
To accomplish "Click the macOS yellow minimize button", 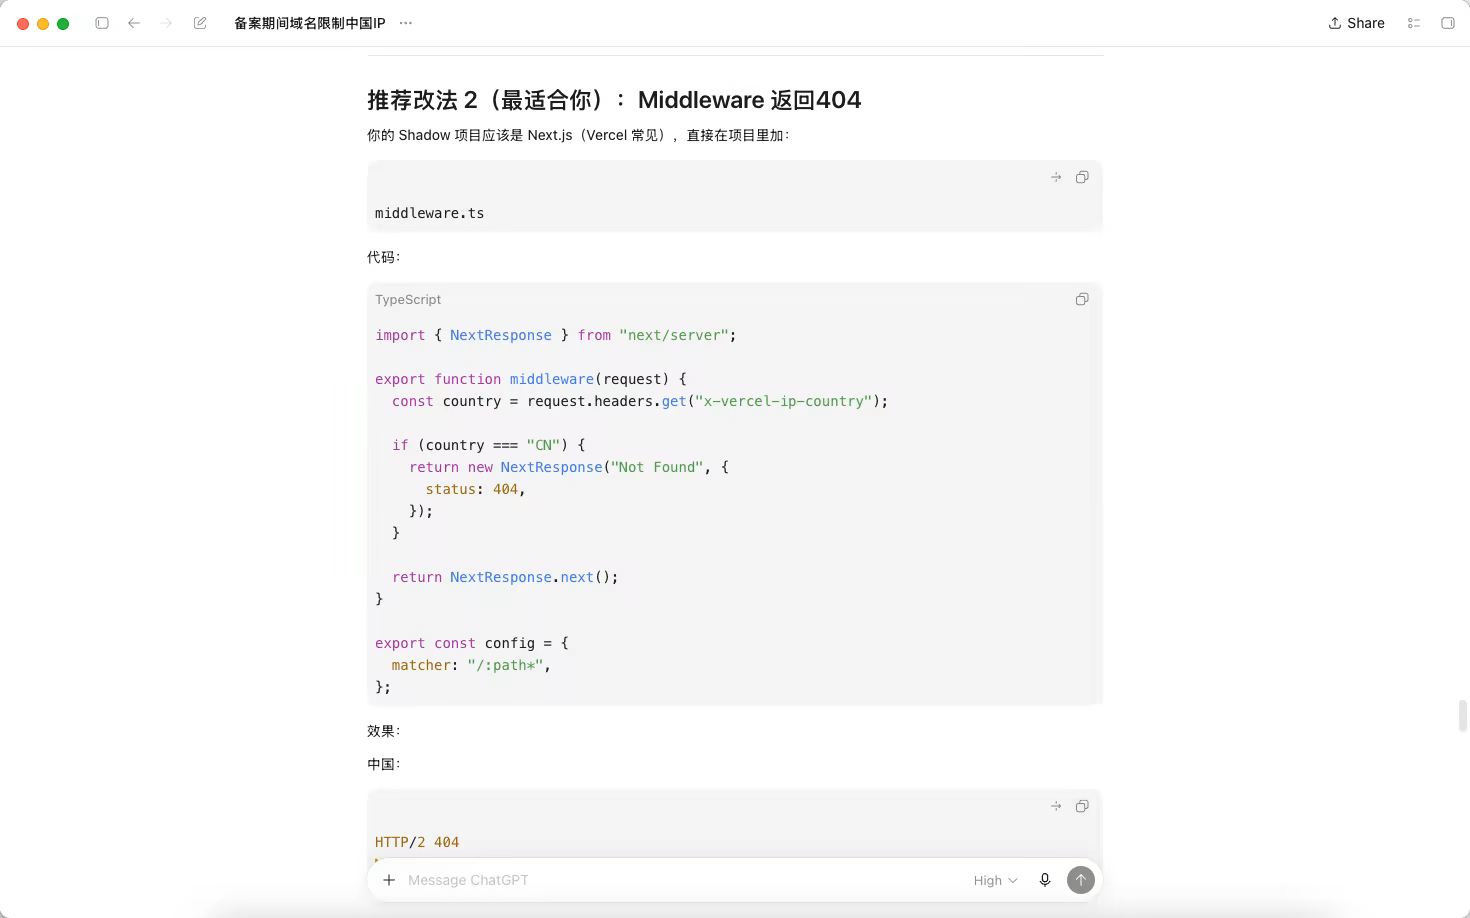I will point(43,24).
